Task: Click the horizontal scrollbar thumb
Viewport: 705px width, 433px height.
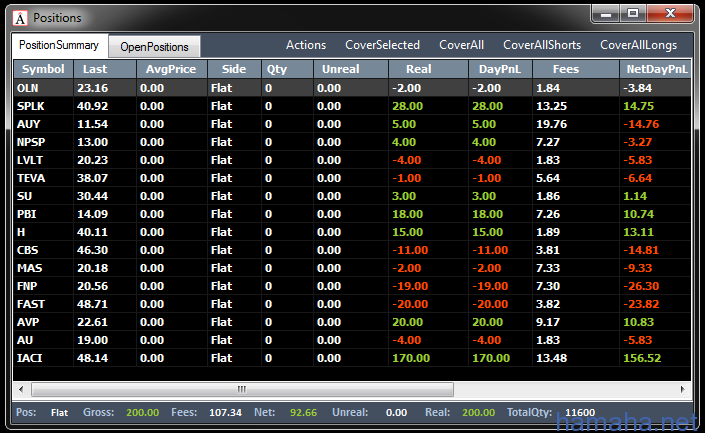Action: [x=242, y=389]
